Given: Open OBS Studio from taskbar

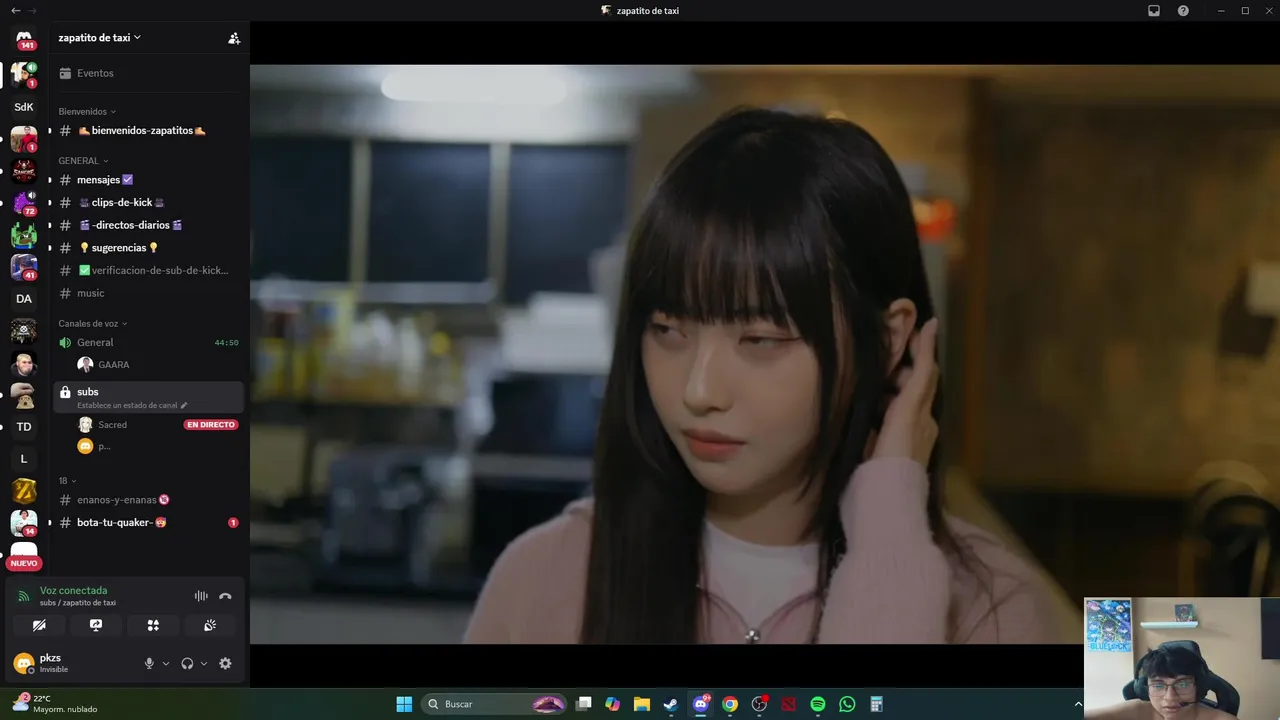Looking at the screenshot, I should (759, 704).
